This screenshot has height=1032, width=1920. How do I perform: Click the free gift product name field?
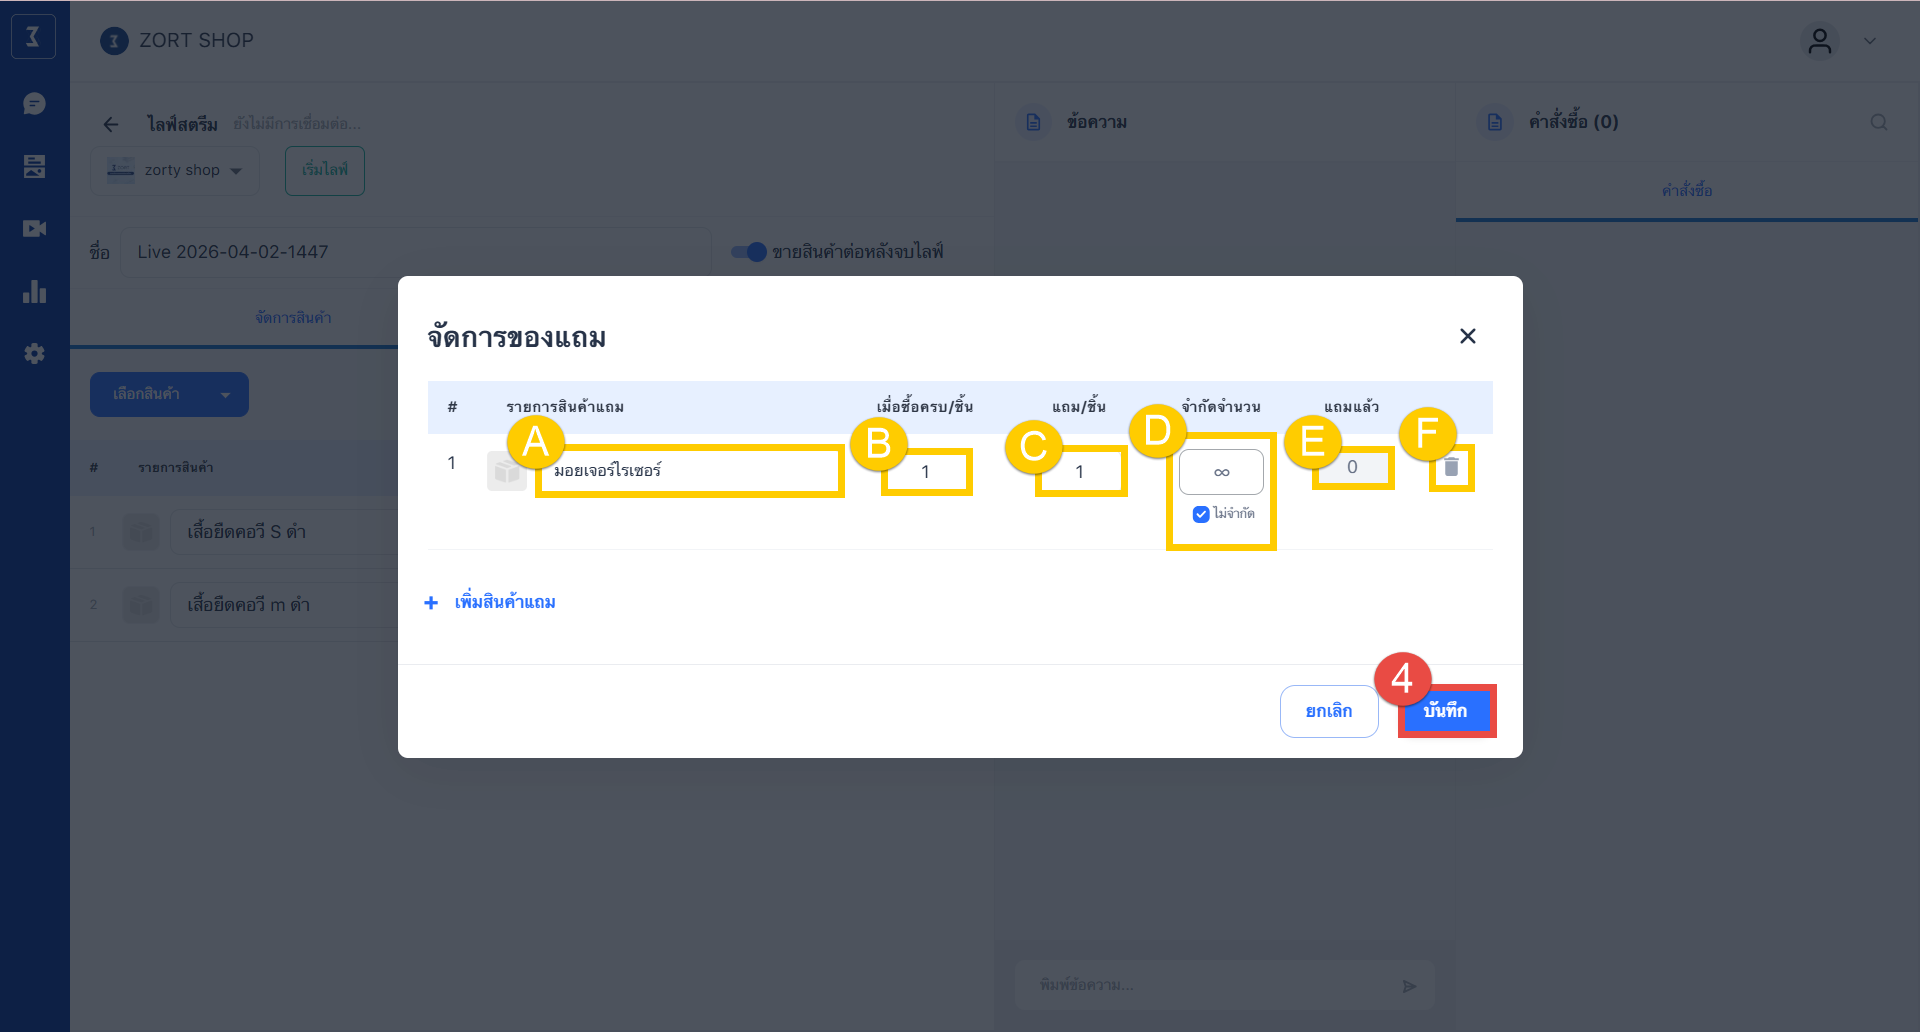tap(690, 471)
